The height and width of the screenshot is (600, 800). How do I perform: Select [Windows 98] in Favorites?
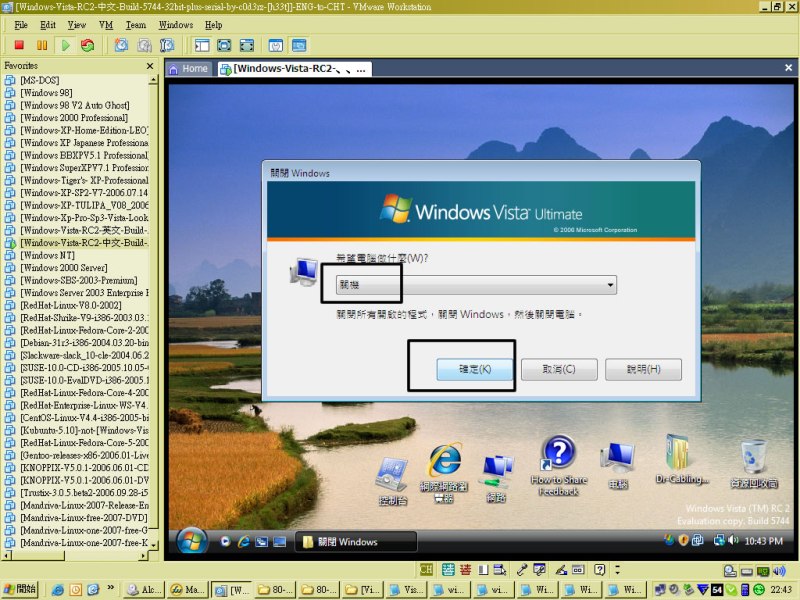tap(46, 93)
